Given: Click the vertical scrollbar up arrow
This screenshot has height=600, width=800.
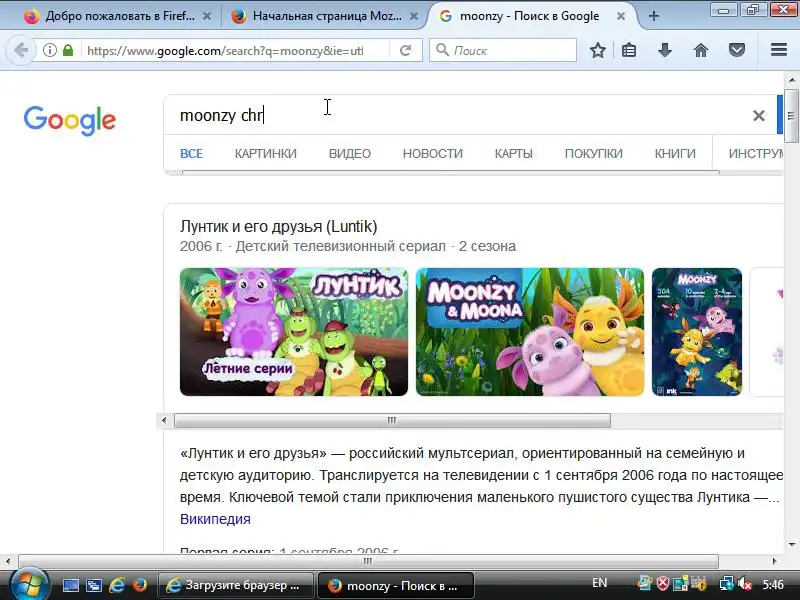Looking at the screenshot, I should pos(791,80).
